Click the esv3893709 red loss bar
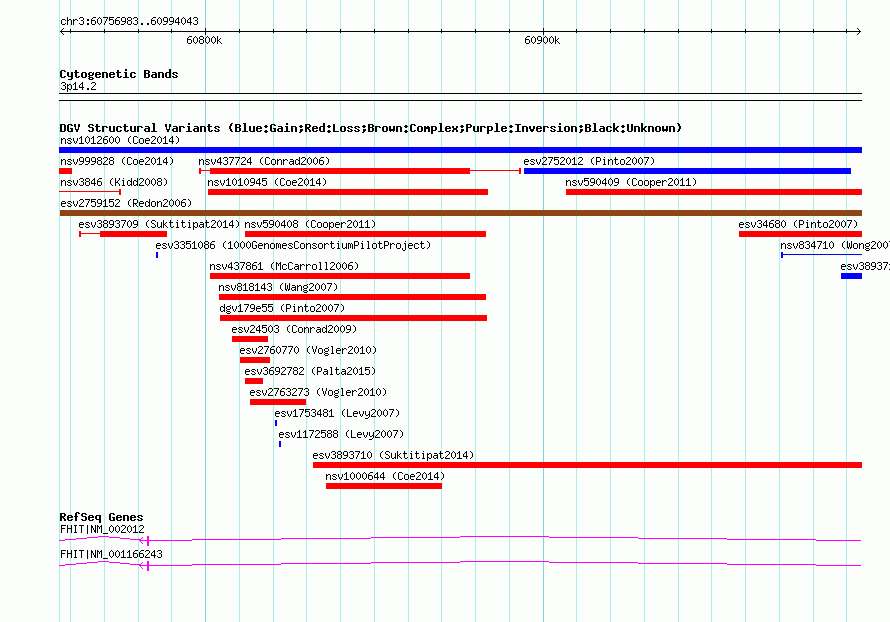Screen dimensions: 890x622 click(x=133, y=234)
